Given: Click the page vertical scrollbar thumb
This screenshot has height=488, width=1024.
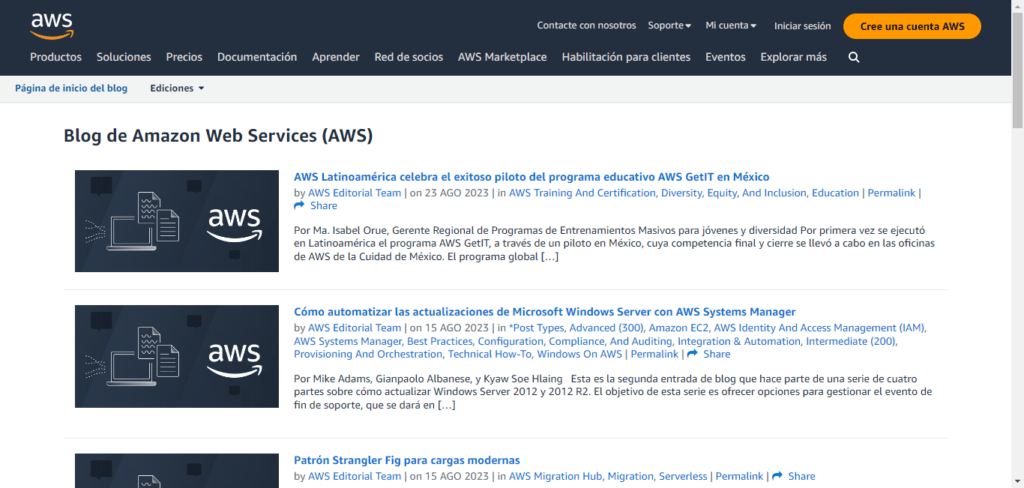Looking at the screenshot, I should point(1017,69).
